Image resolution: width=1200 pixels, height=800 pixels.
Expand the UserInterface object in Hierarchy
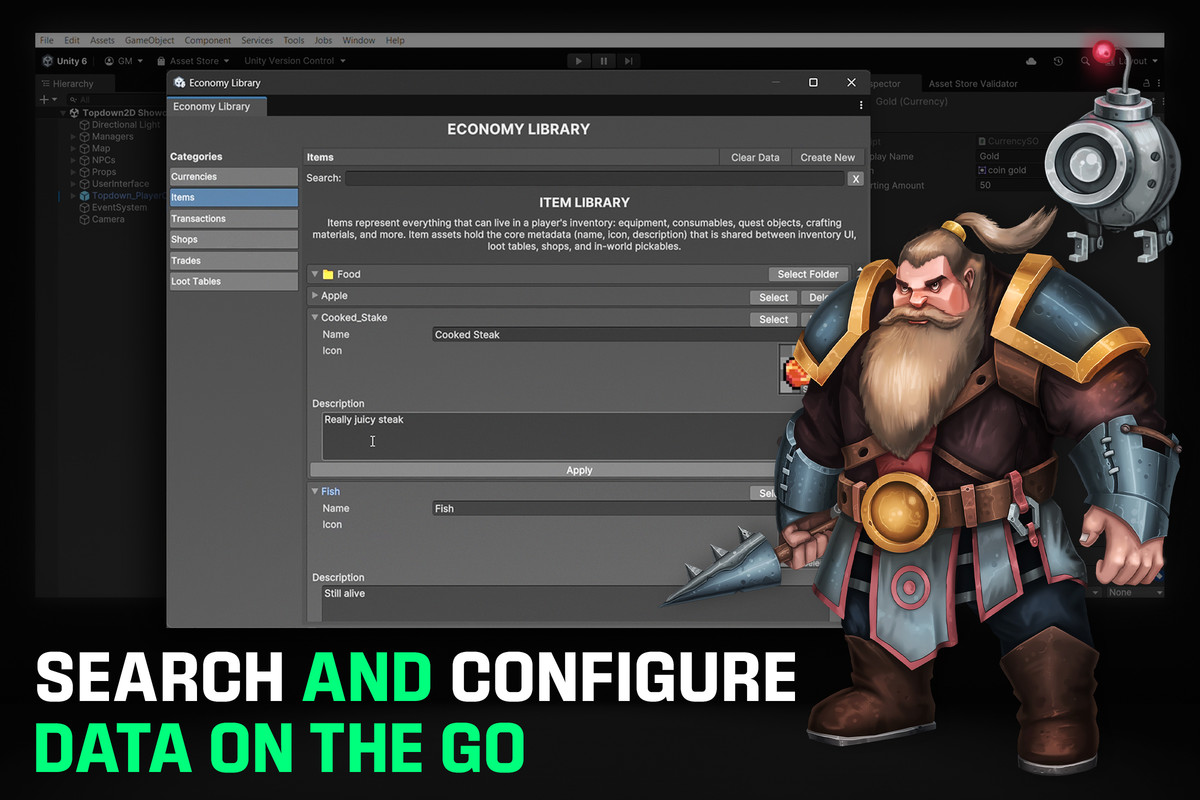[x=73, y=184]
